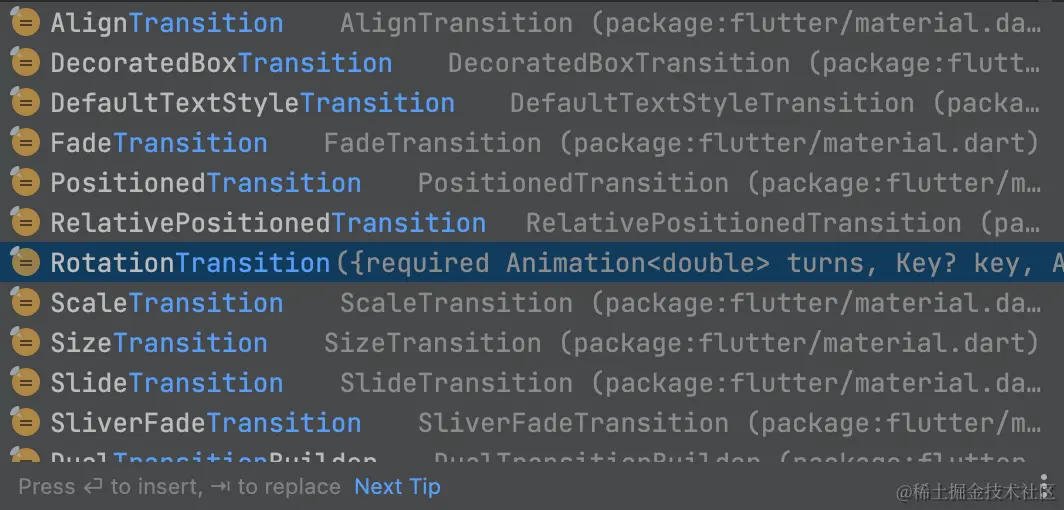Click the icon beside ScaleTransition
1064x510 pixels.
click(x=24, y=303)
